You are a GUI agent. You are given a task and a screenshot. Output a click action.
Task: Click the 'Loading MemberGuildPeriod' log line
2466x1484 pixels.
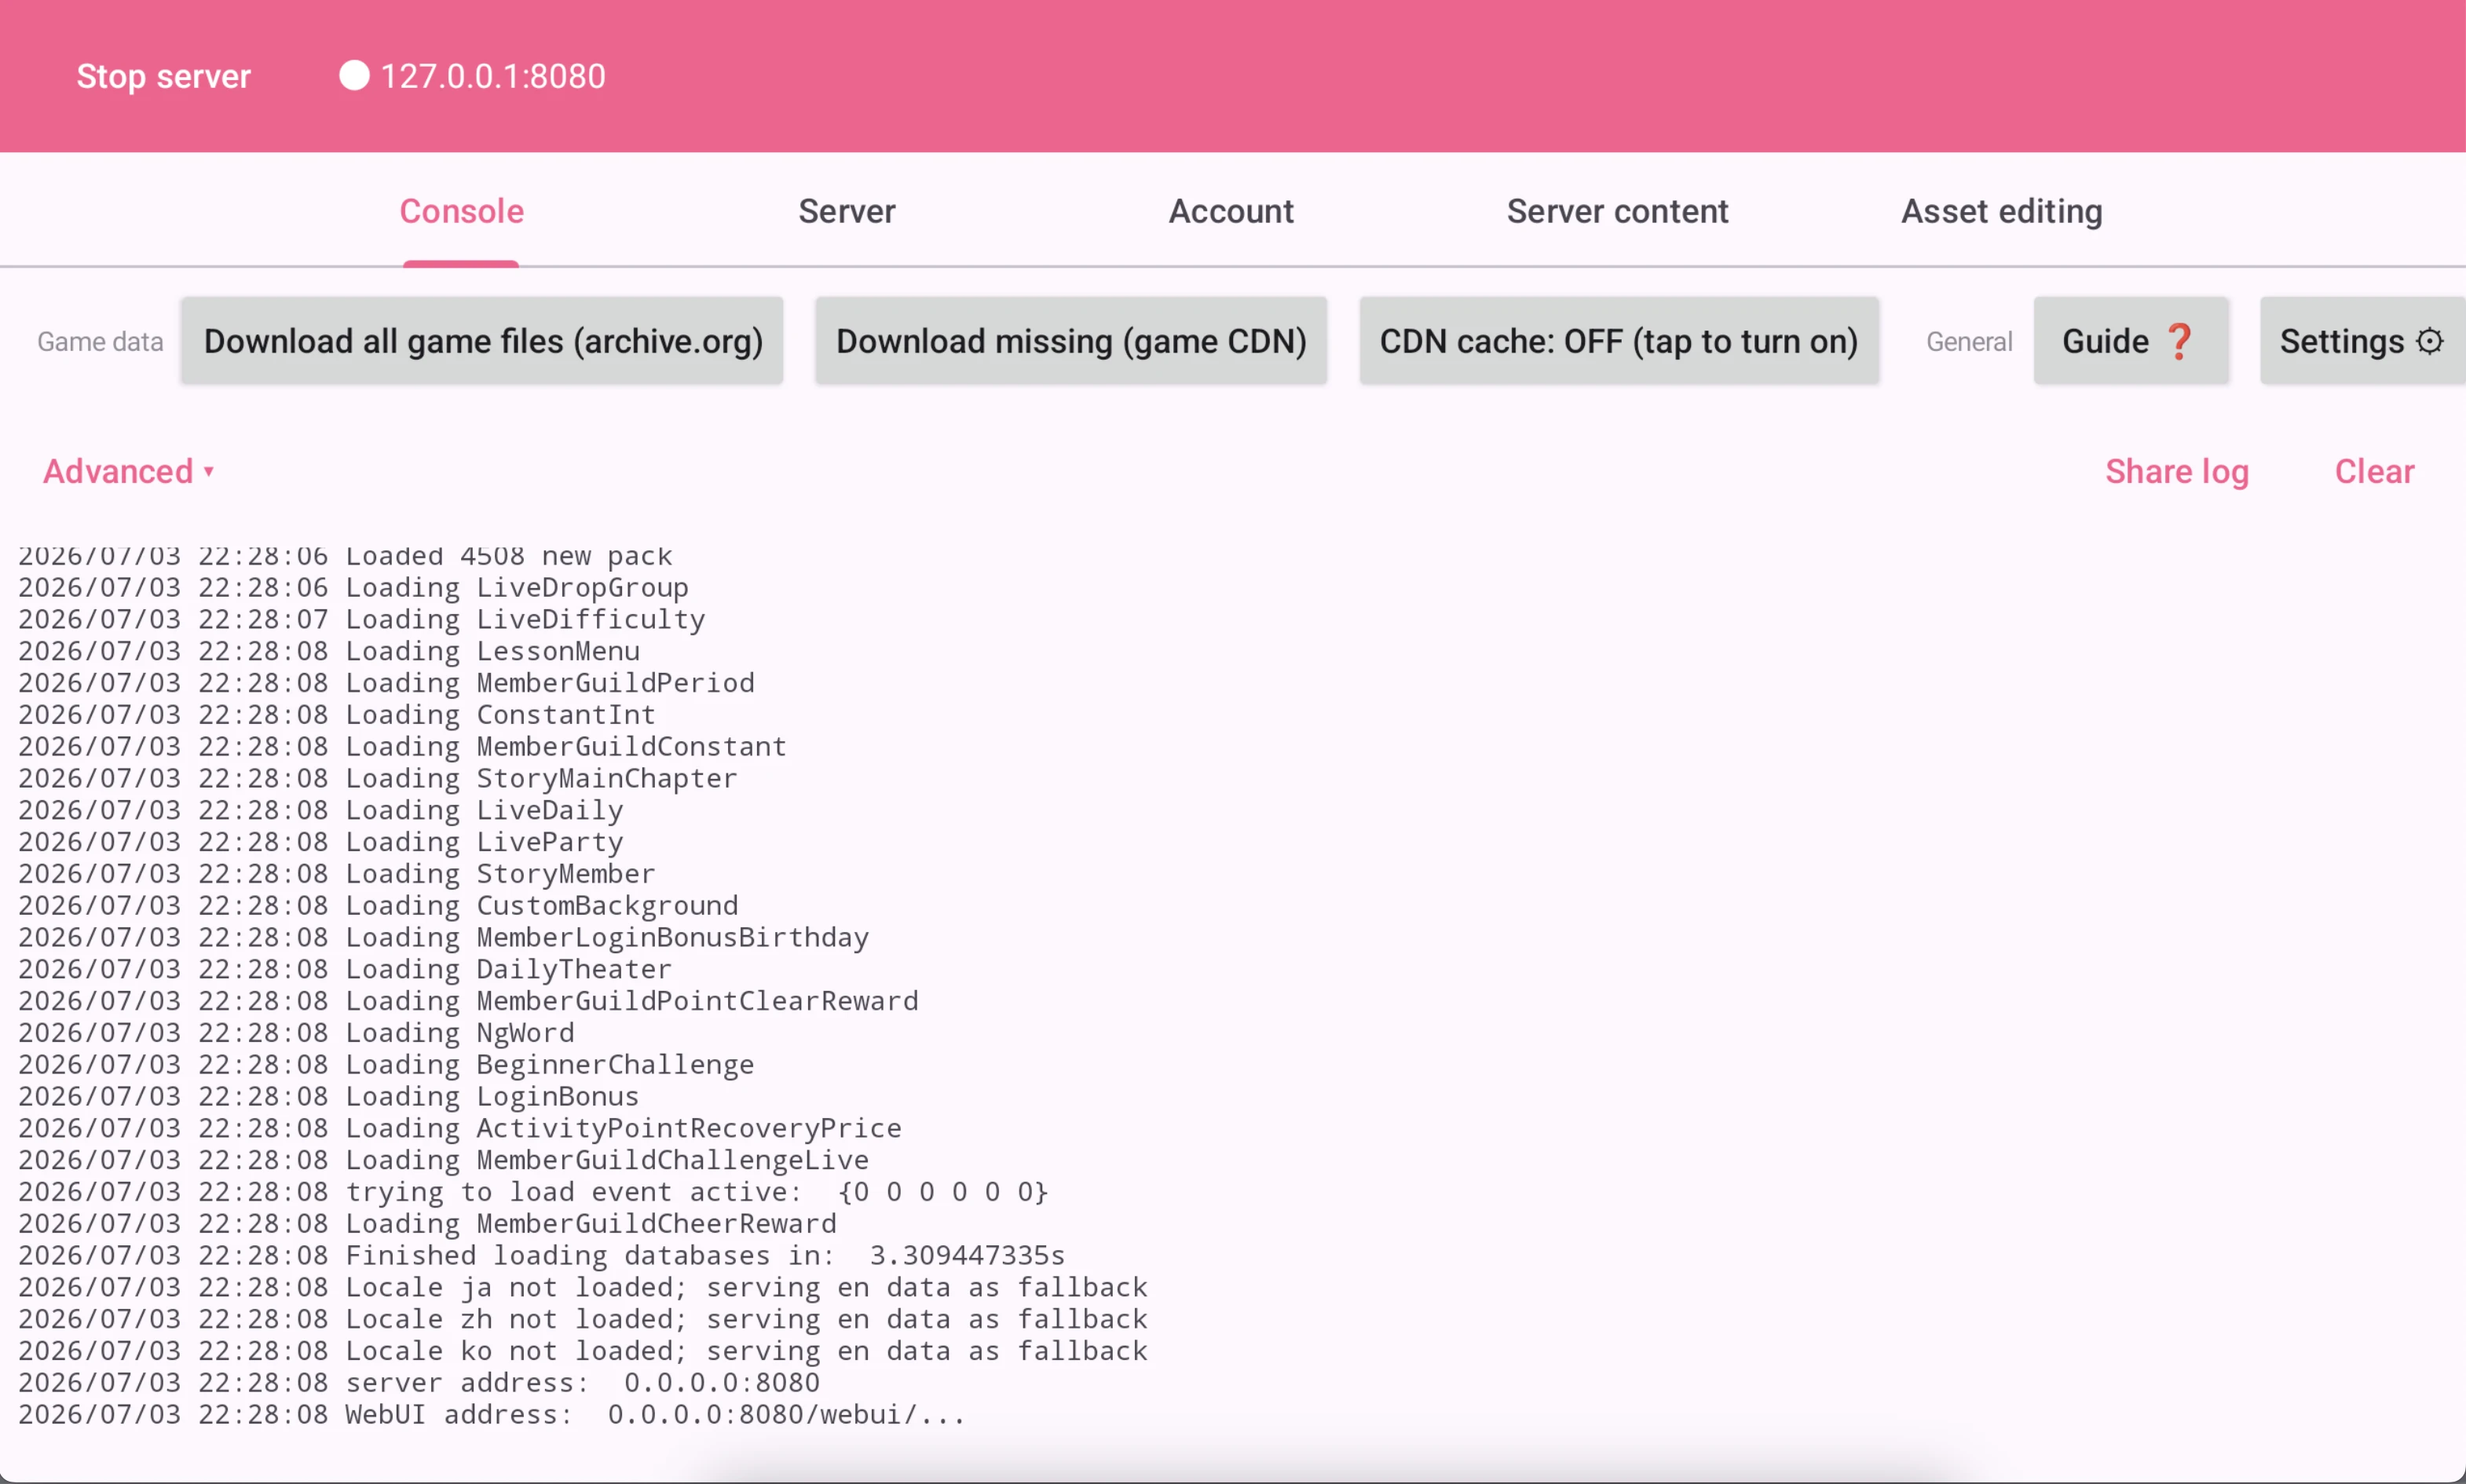(x=386, y=683)
